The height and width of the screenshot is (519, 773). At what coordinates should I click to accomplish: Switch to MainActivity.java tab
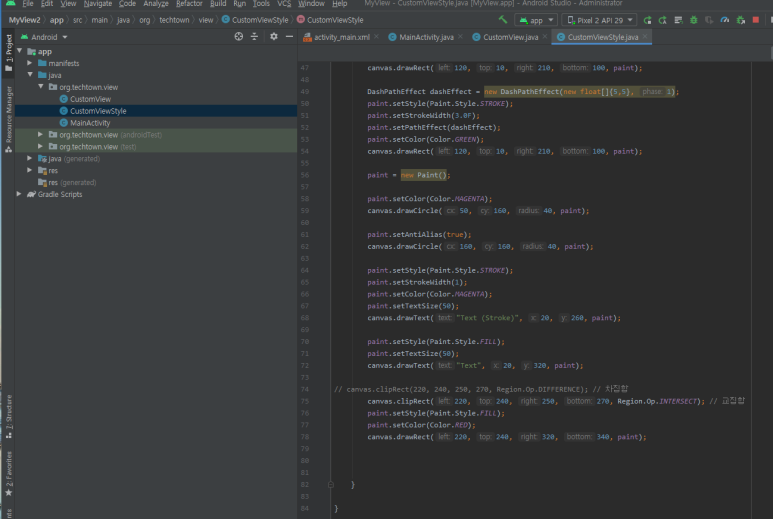(x=426, y=37)
